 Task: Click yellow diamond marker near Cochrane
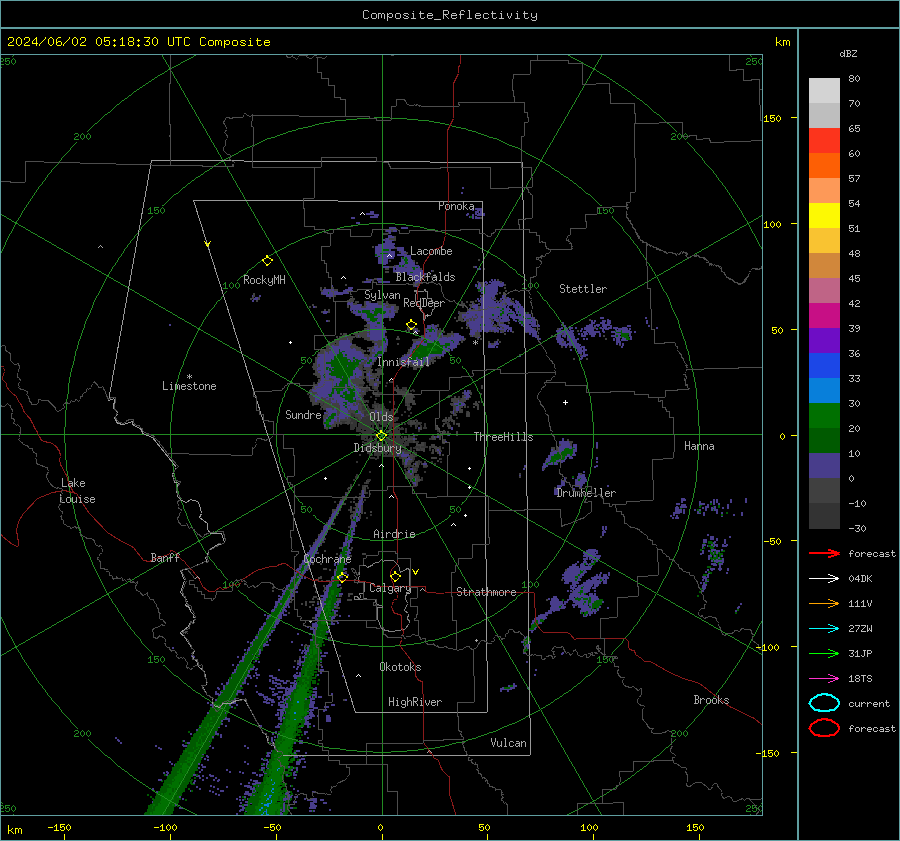(342, 577)
